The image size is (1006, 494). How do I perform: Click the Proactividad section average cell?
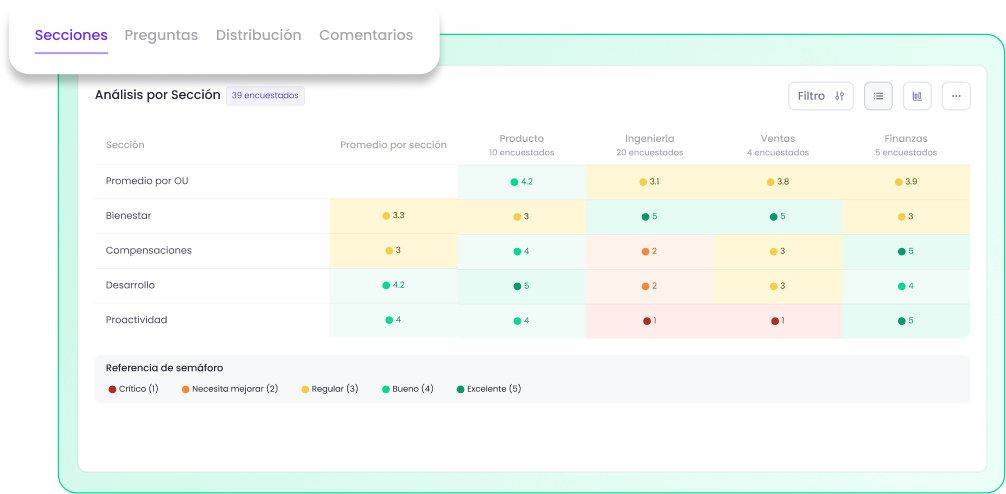[393, 319]
